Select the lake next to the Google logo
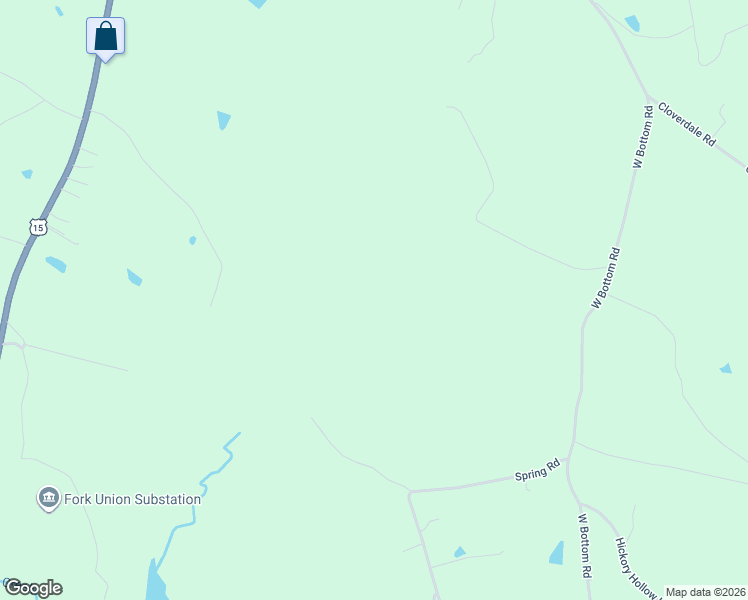748x600 pixels. (x=156, y=582)
